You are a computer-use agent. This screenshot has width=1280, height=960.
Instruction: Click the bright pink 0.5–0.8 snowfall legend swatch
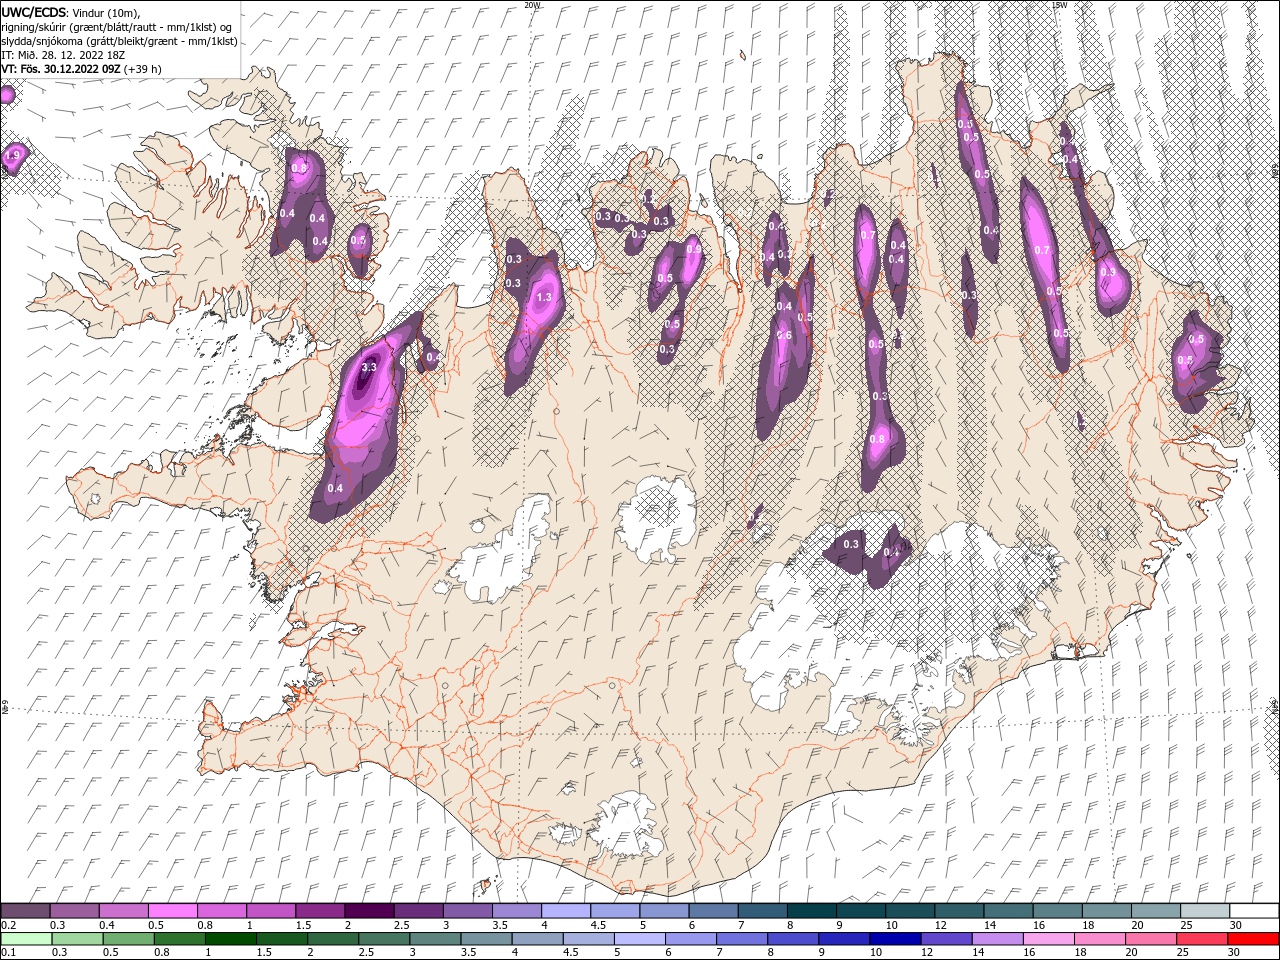[x=174, y=911]
